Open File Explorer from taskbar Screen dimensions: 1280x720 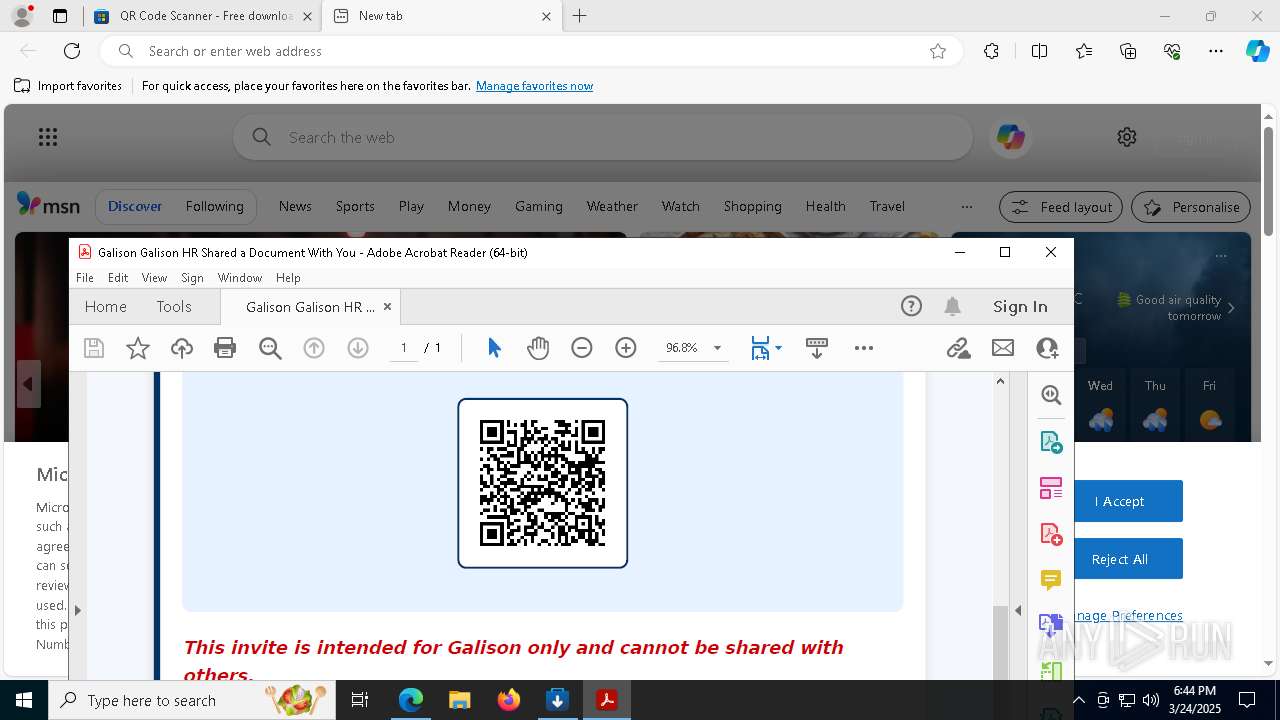click(x=460, y=700)
